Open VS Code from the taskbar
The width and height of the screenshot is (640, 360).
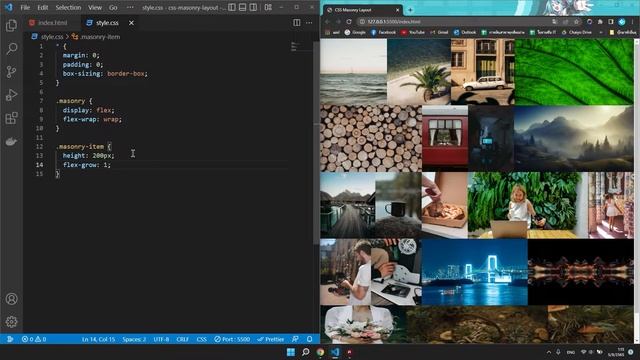[335, 352]
